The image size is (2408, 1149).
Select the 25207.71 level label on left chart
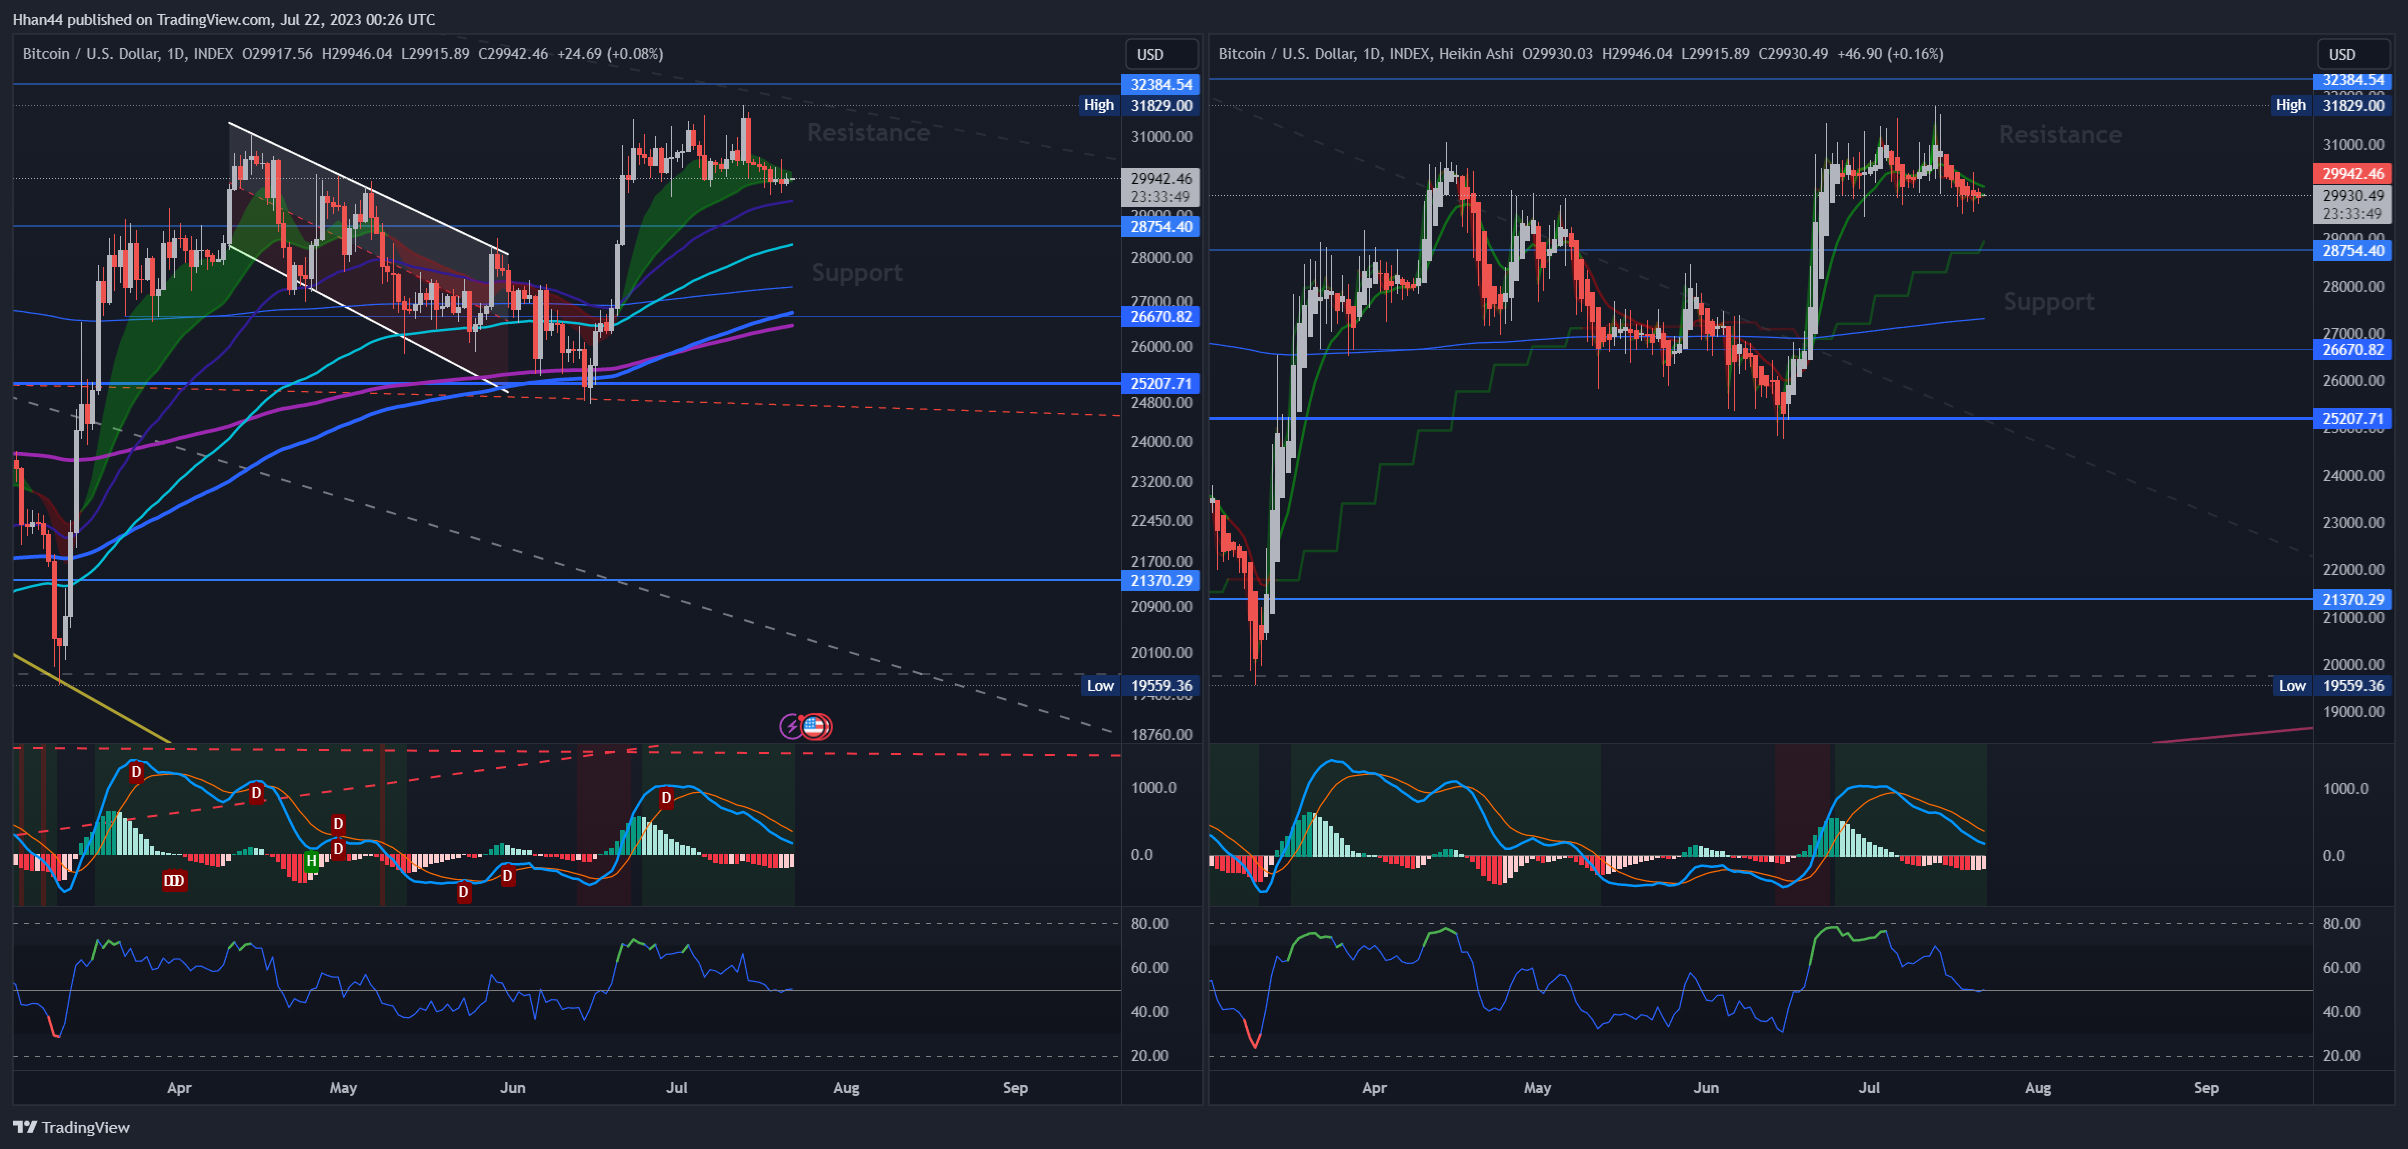[x=1160, y=384]
